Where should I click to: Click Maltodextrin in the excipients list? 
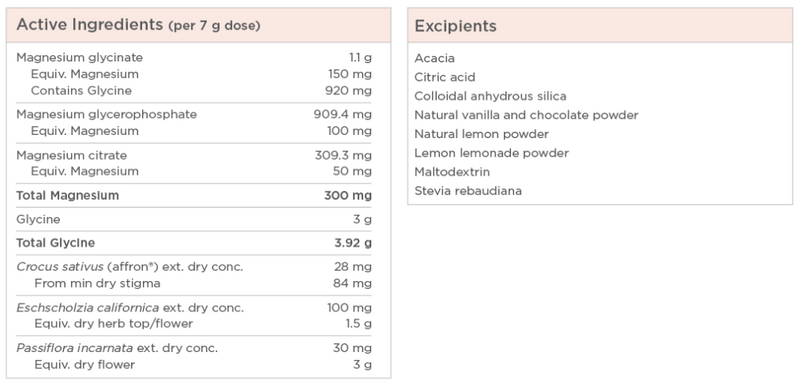click(x=452, y=172)
